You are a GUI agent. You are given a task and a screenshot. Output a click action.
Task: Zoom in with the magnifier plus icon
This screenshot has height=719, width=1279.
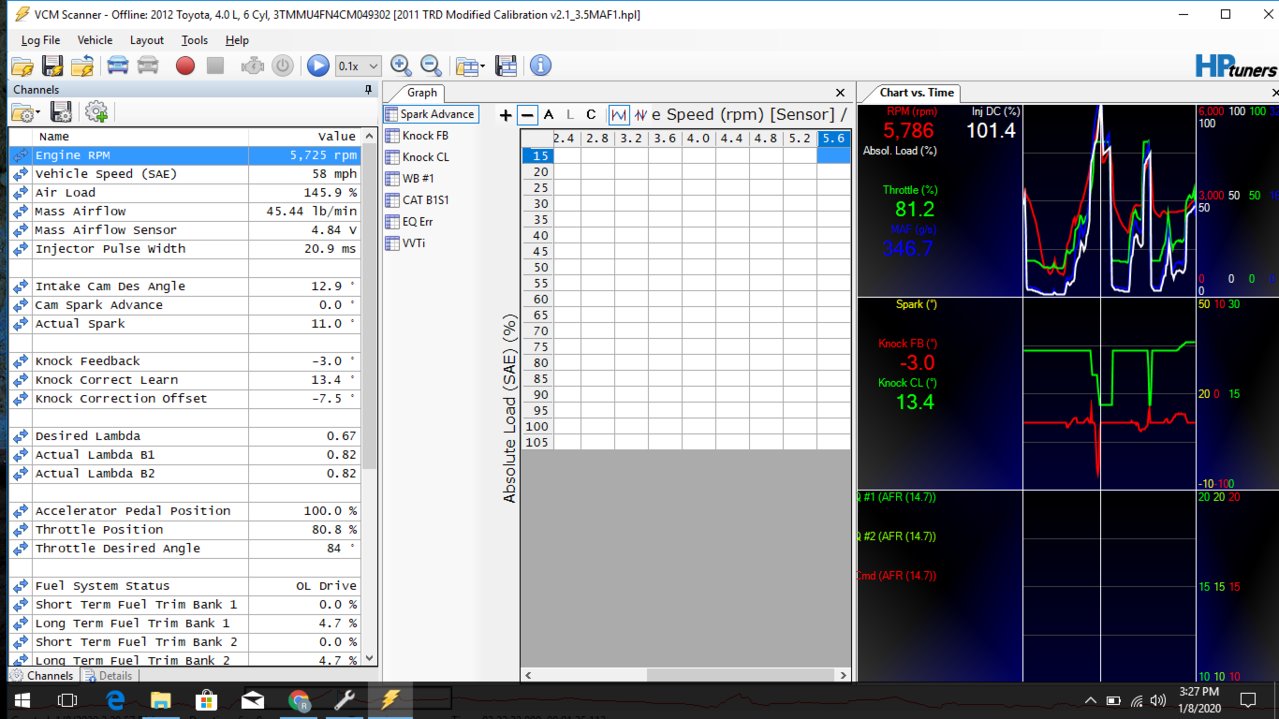pos(401,66)
